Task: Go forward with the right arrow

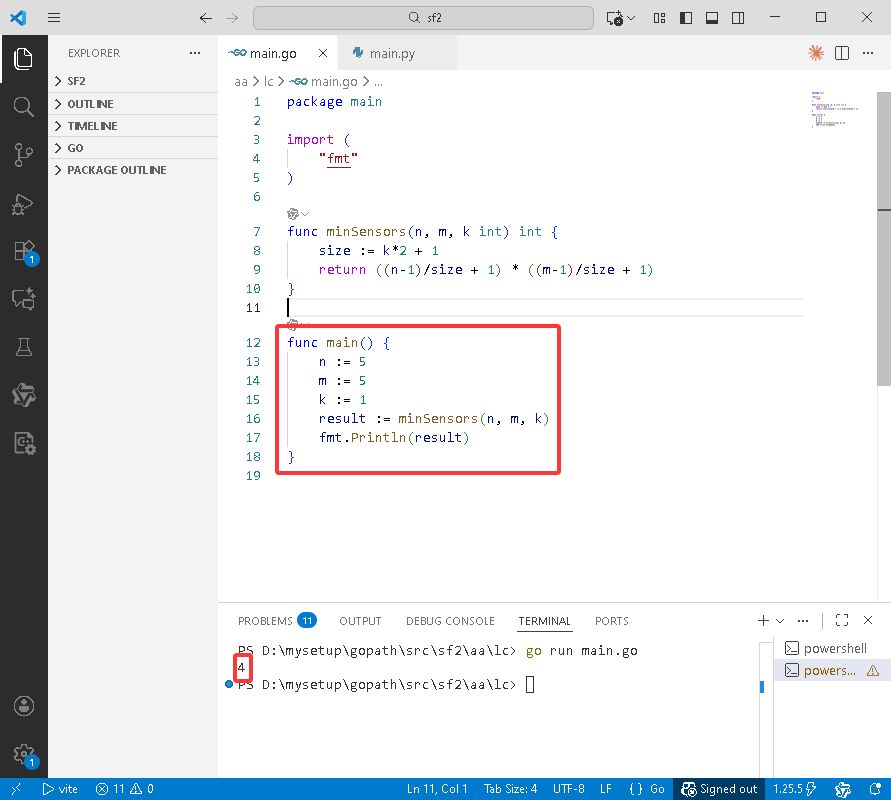Action: pos(232,18)
